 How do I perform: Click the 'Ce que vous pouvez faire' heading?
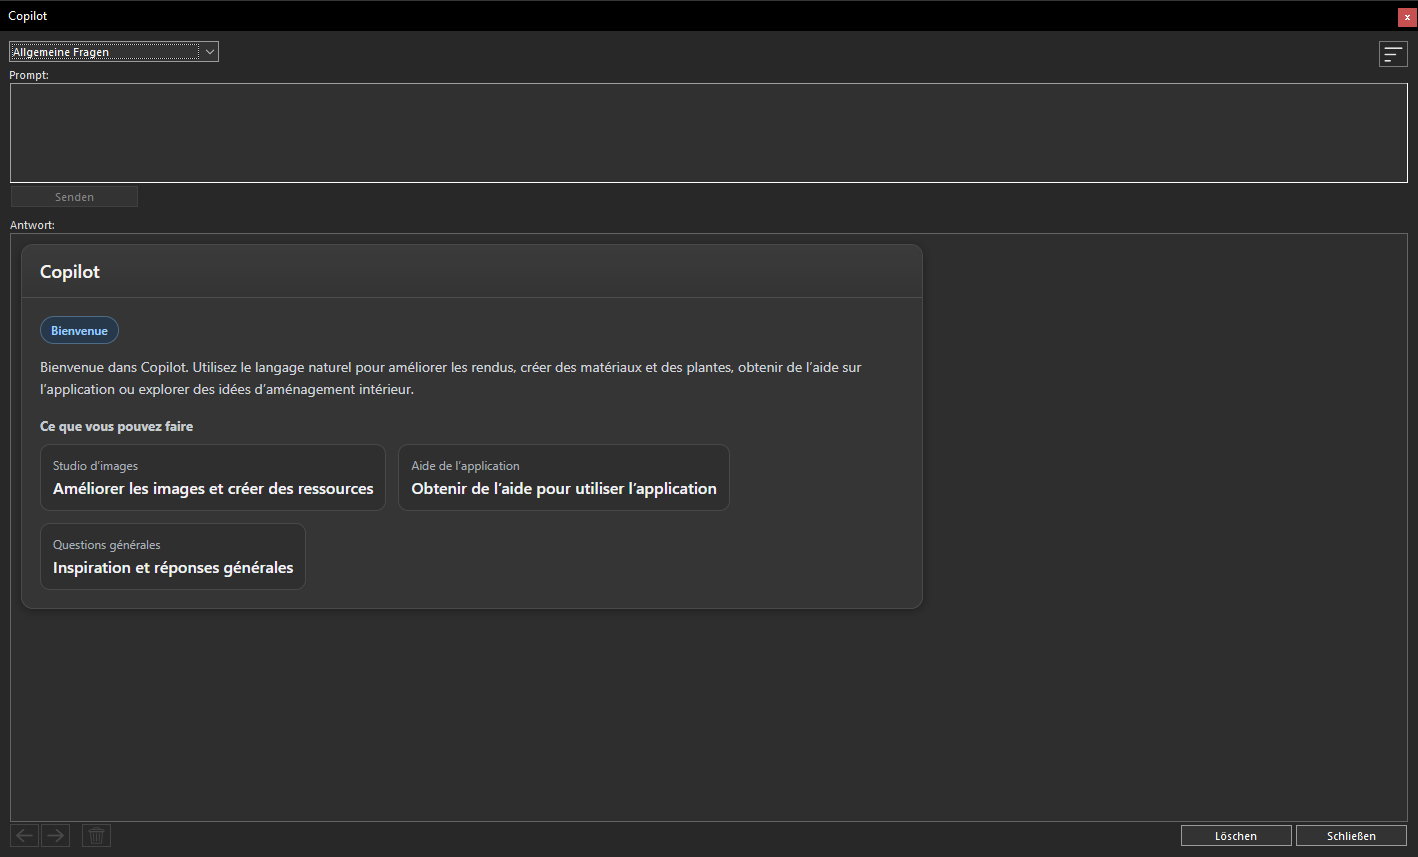point(116,426)
